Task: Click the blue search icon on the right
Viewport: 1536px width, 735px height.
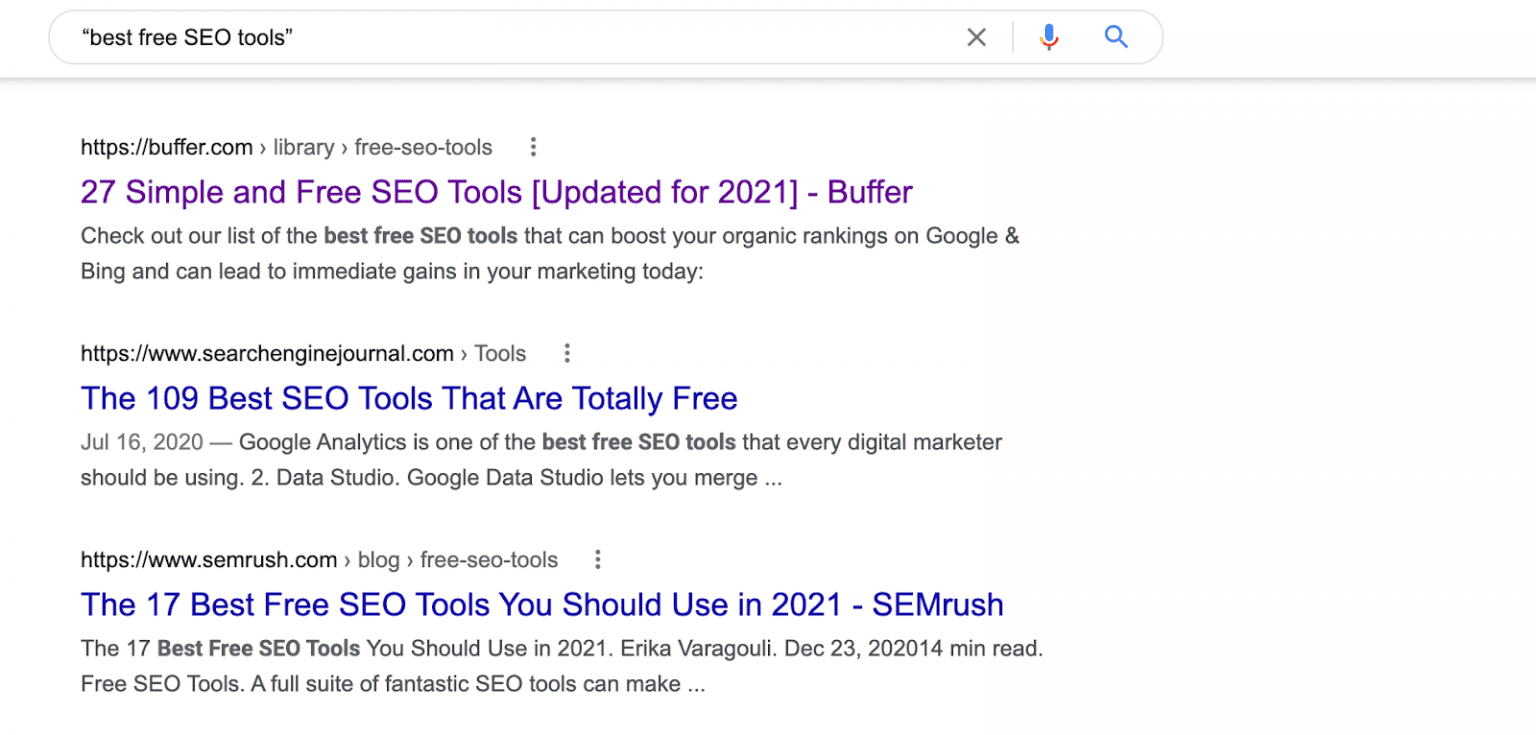Action: [1116, 37]
